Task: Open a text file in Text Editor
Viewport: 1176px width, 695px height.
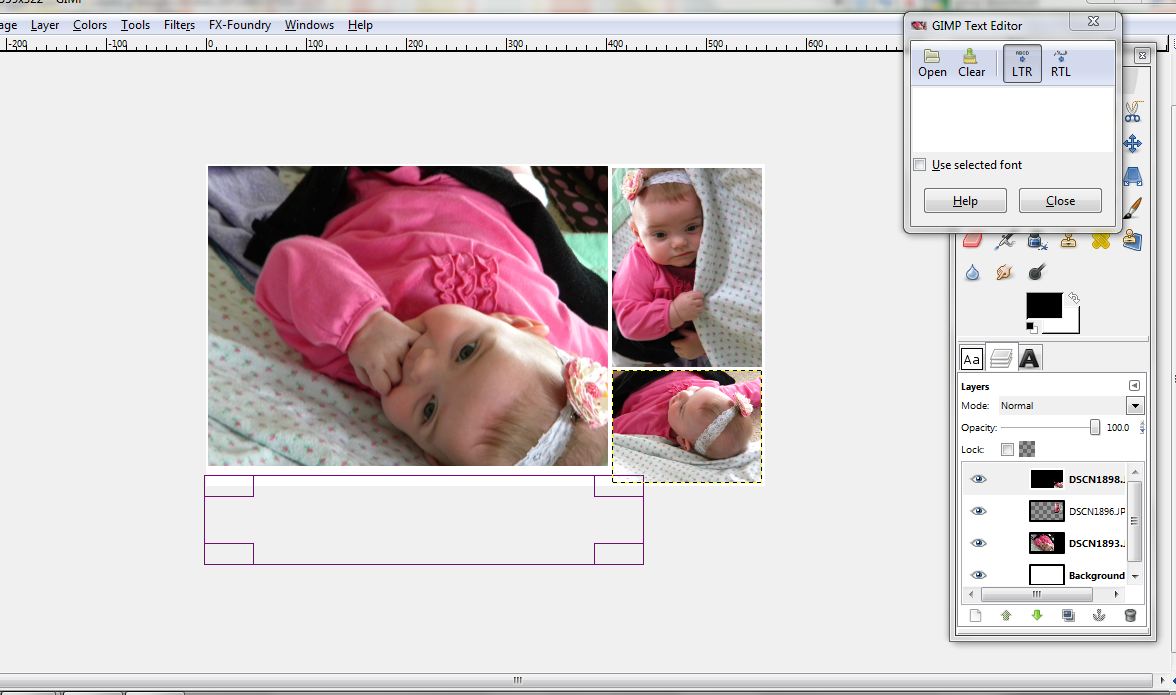Action: coord(932,64)
